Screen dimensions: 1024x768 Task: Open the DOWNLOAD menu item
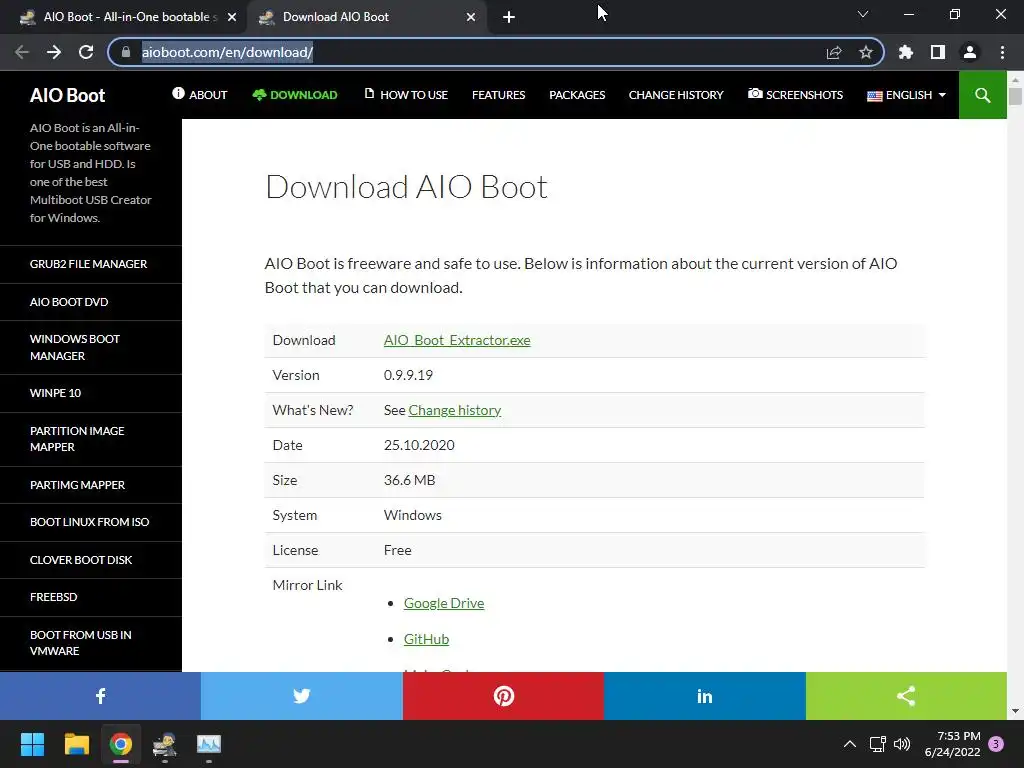coord(295,95)
